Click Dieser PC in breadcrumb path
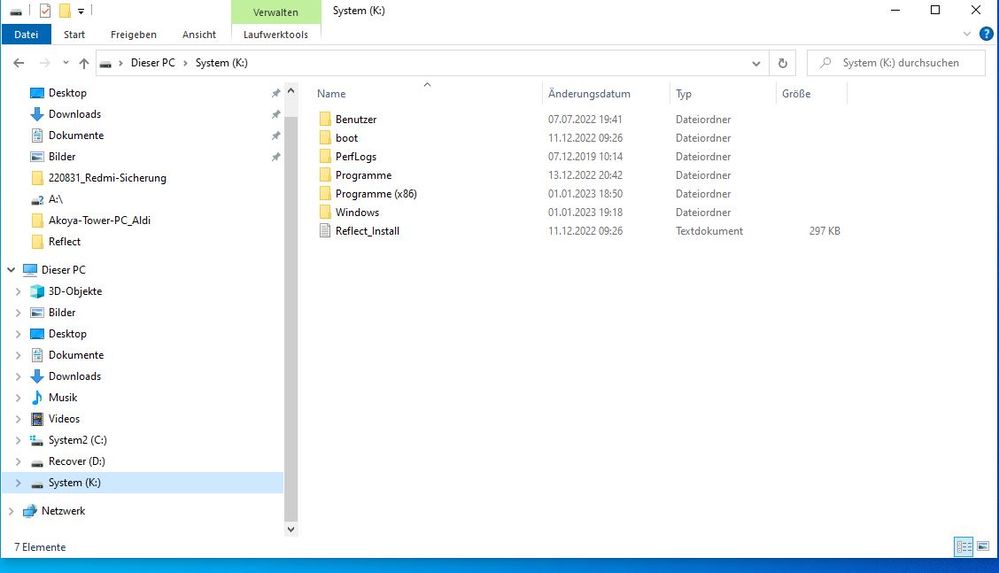 (152, 63)
